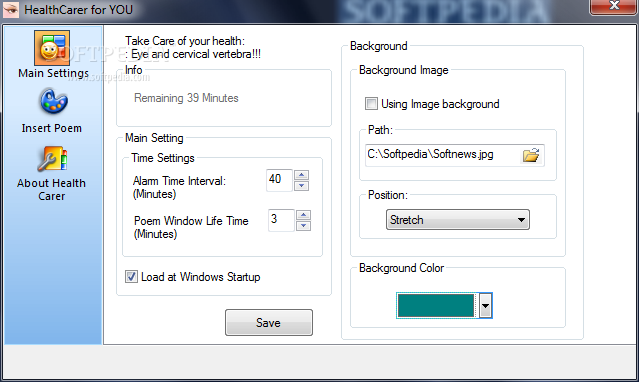Save the settings with the Save button

click(269, 322)
